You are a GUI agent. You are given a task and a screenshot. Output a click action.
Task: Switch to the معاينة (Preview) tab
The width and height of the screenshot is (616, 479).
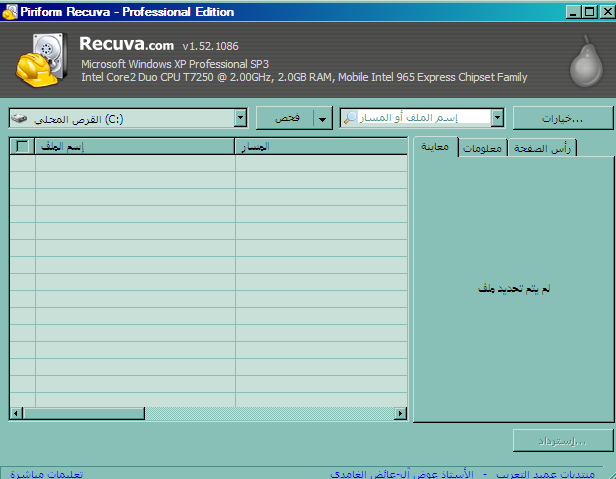tap(436, 147)
